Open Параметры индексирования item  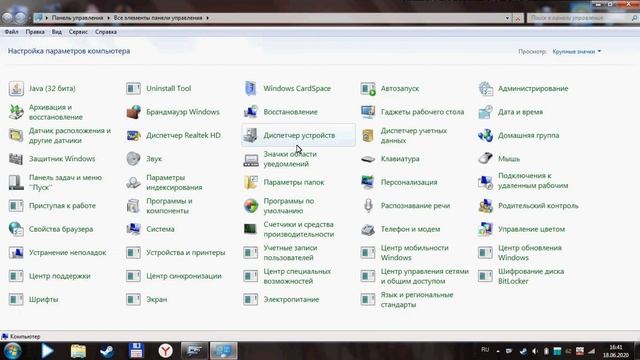coord(174,182)
